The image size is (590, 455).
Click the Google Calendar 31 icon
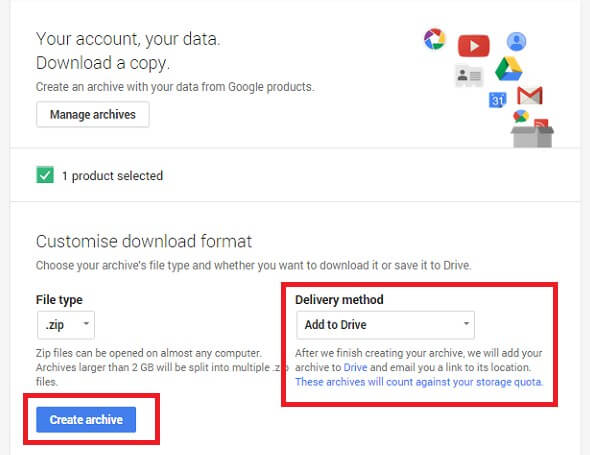click(x=497, y=100)
